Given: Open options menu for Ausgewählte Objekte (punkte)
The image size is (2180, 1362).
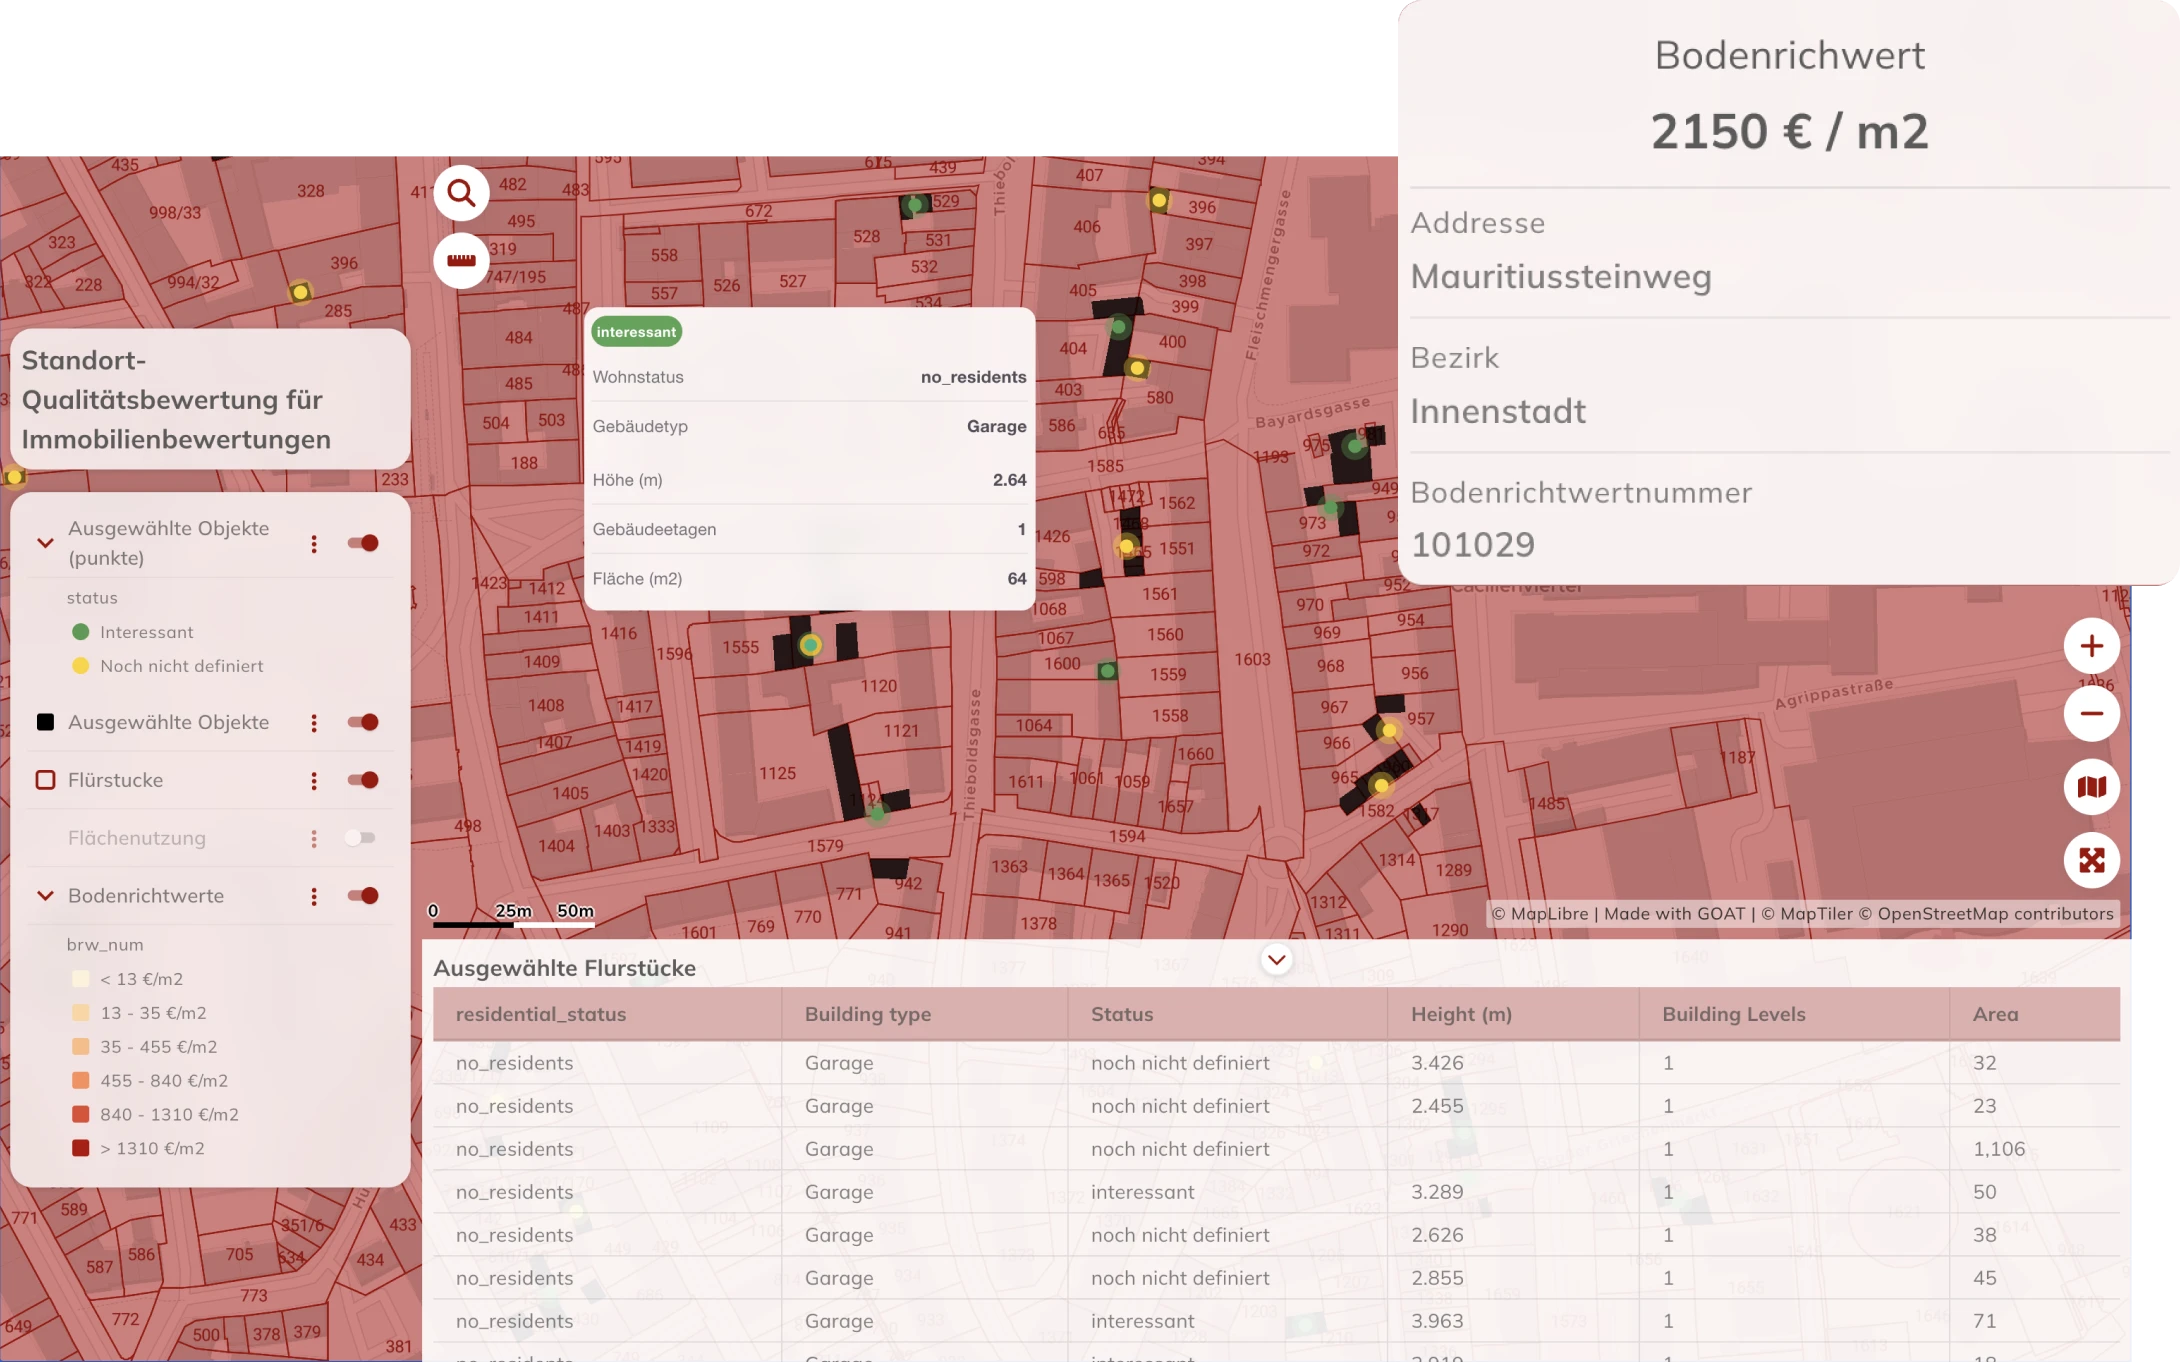Looking at the screenshot, I should click(314, 543).
